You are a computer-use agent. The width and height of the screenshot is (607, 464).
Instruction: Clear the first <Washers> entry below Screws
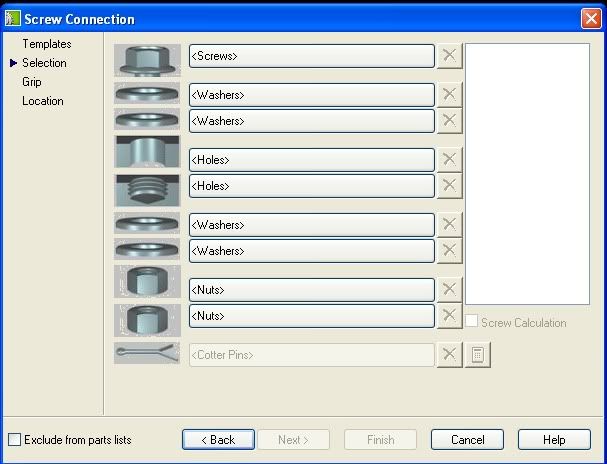[x=449, y=94]
